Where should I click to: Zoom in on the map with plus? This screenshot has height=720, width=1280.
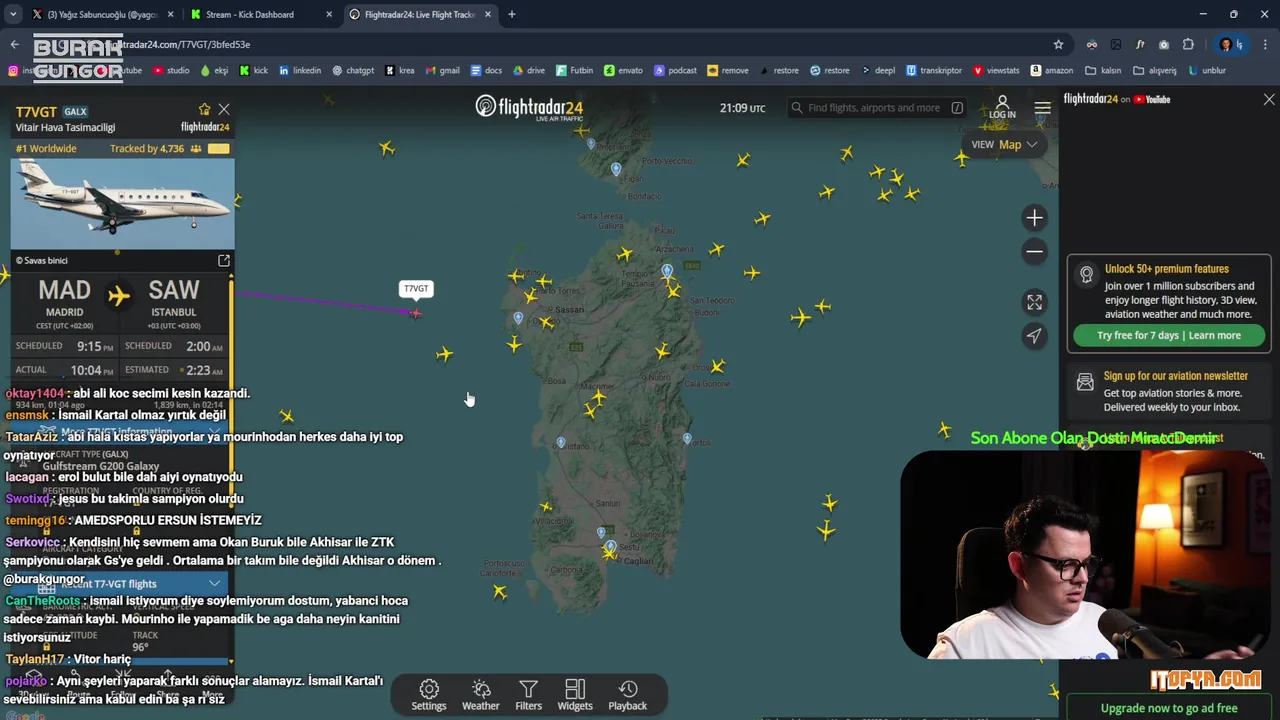pyautogui.click(x=1034, y=217)
